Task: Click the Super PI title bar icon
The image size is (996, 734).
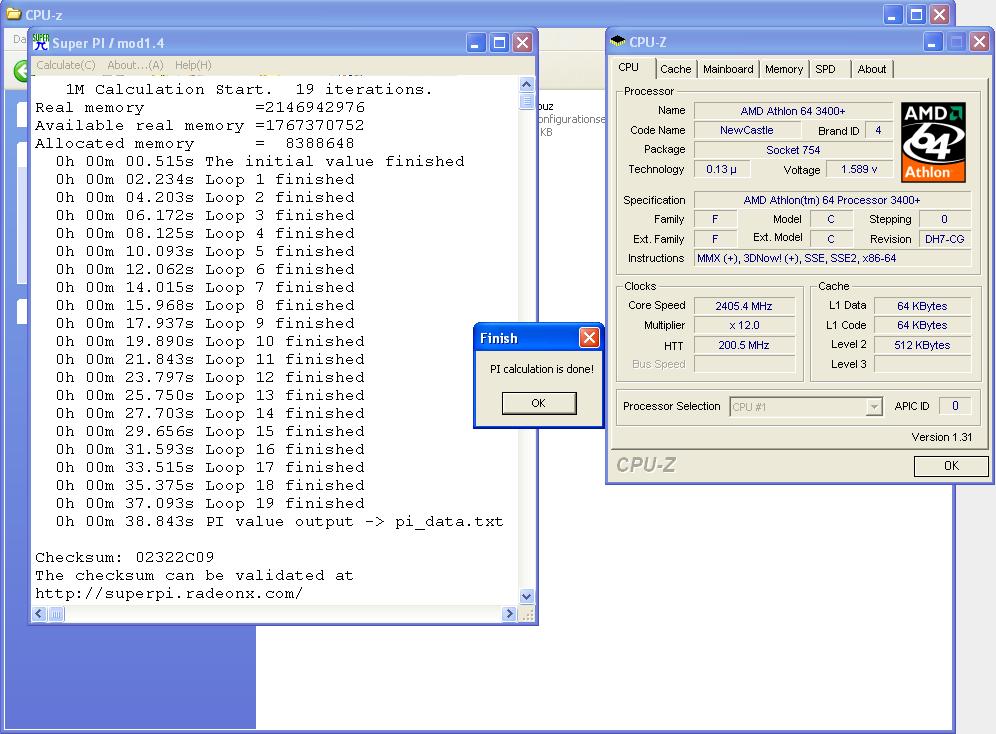Action: [41, 42]
